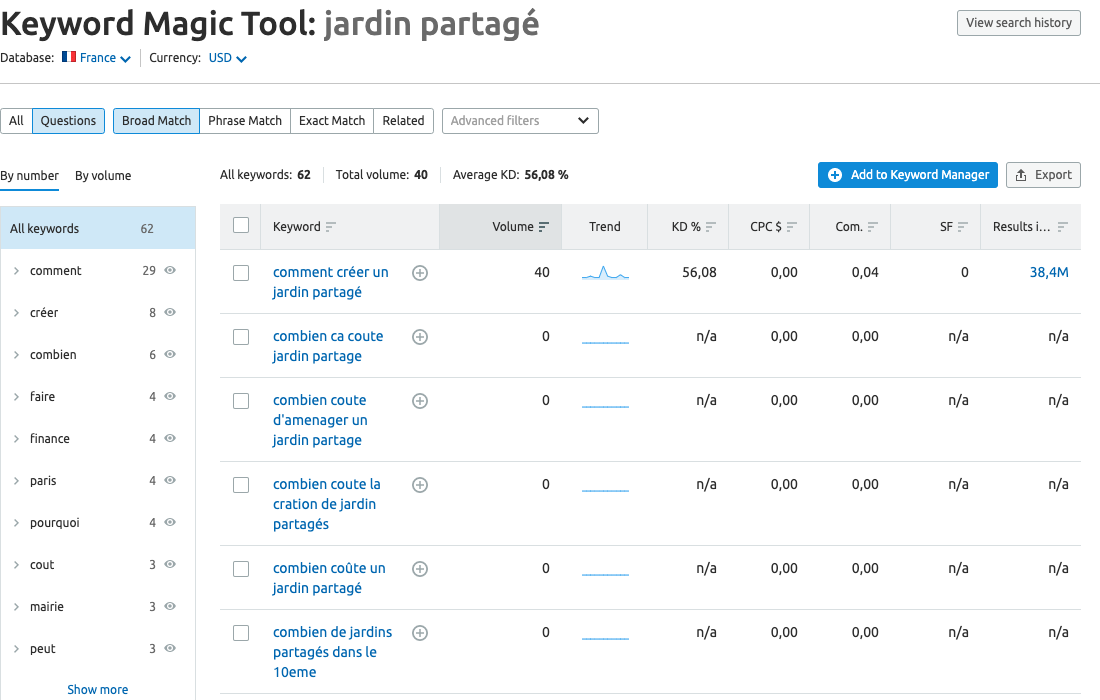Click the France flag icon
The height and width of the screenshot is (700, 1100).
[x=69, y=57]
